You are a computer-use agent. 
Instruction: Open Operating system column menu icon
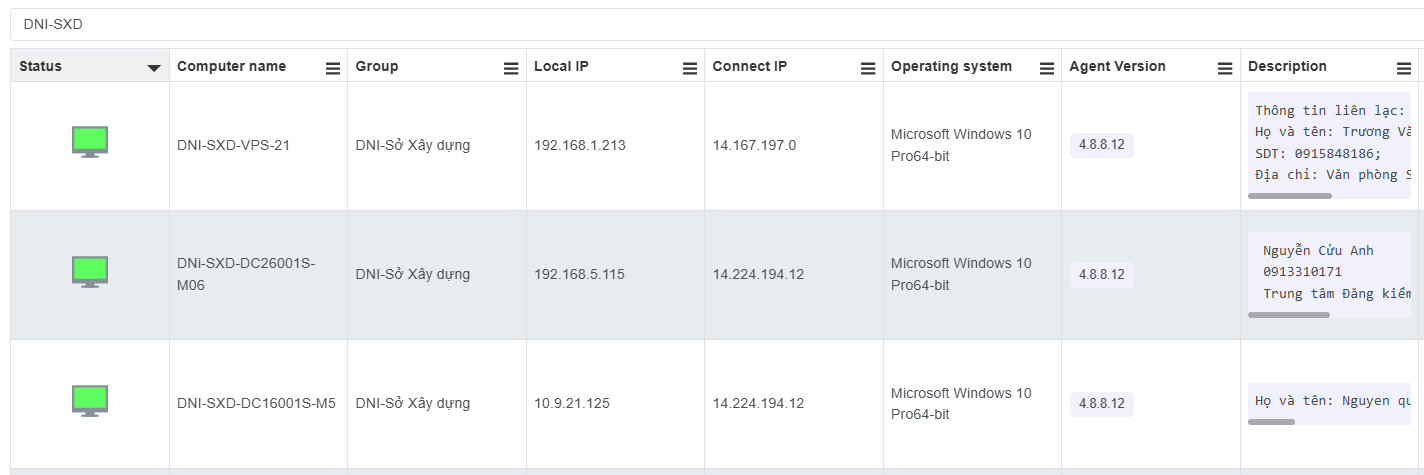click(1046, 68)
